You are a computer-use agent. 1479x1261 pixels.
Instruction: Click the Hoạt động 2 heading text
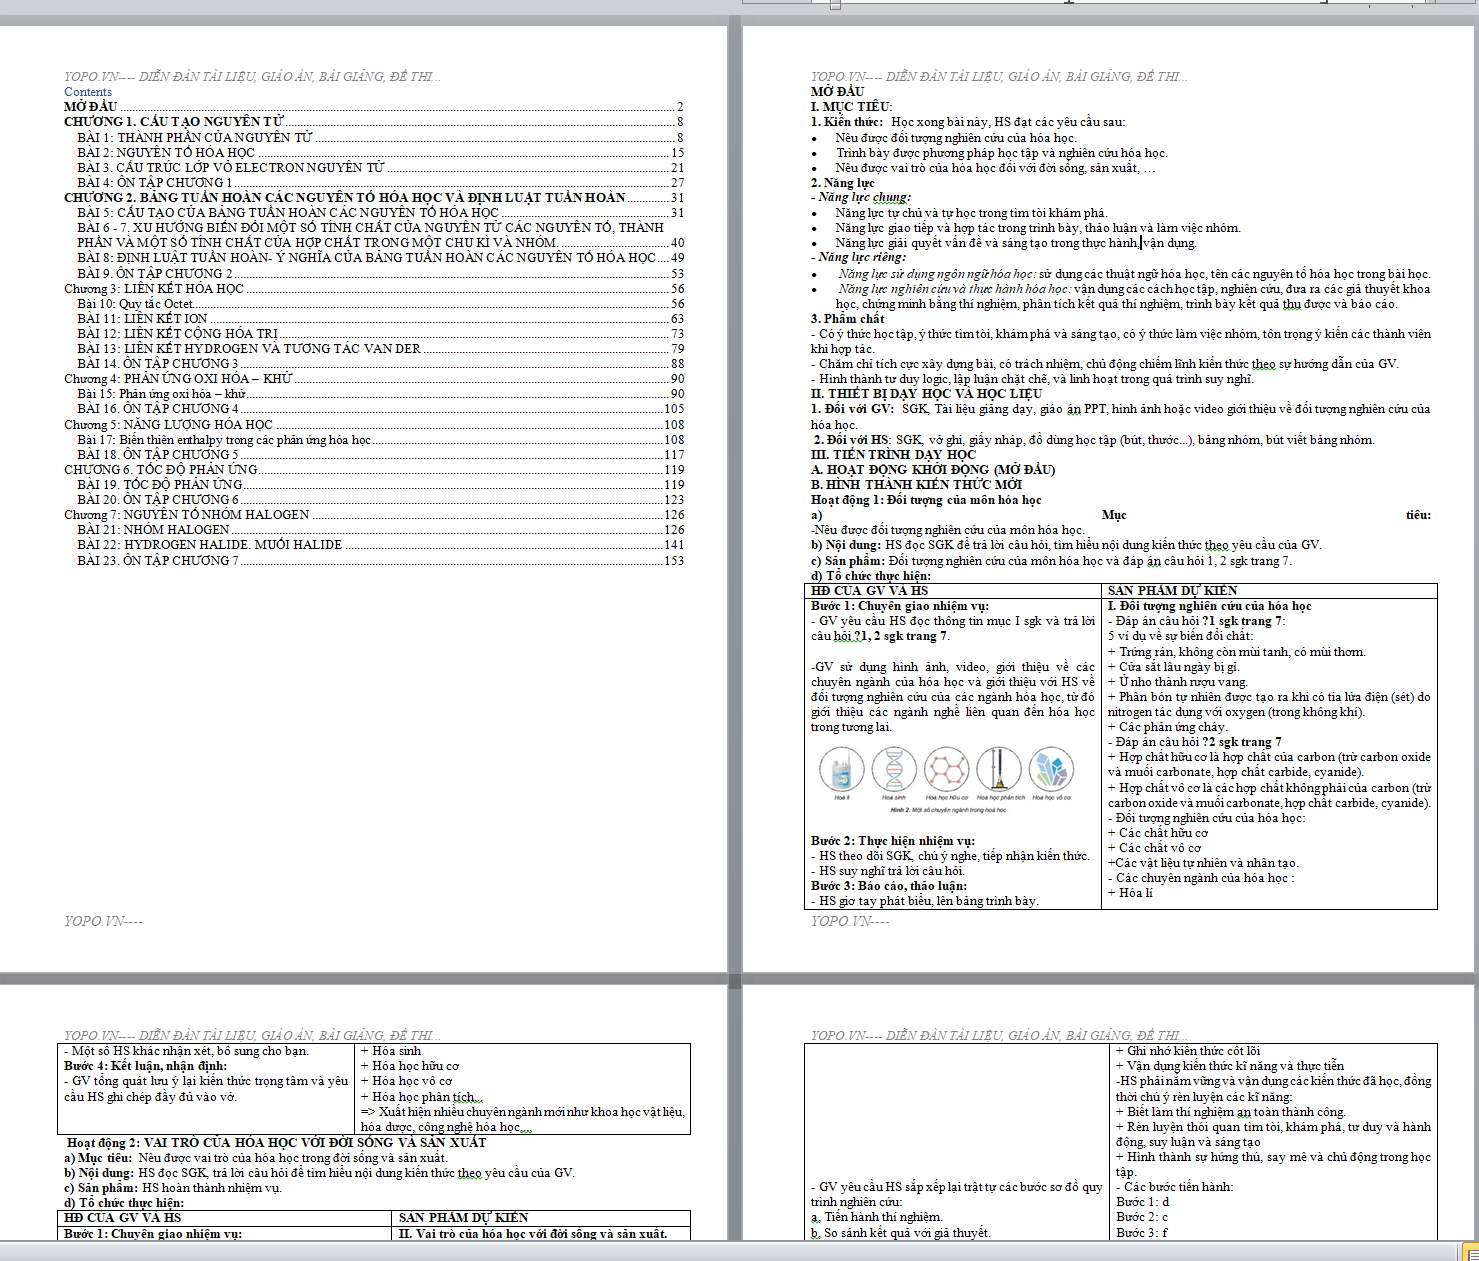coord(276,1143)
